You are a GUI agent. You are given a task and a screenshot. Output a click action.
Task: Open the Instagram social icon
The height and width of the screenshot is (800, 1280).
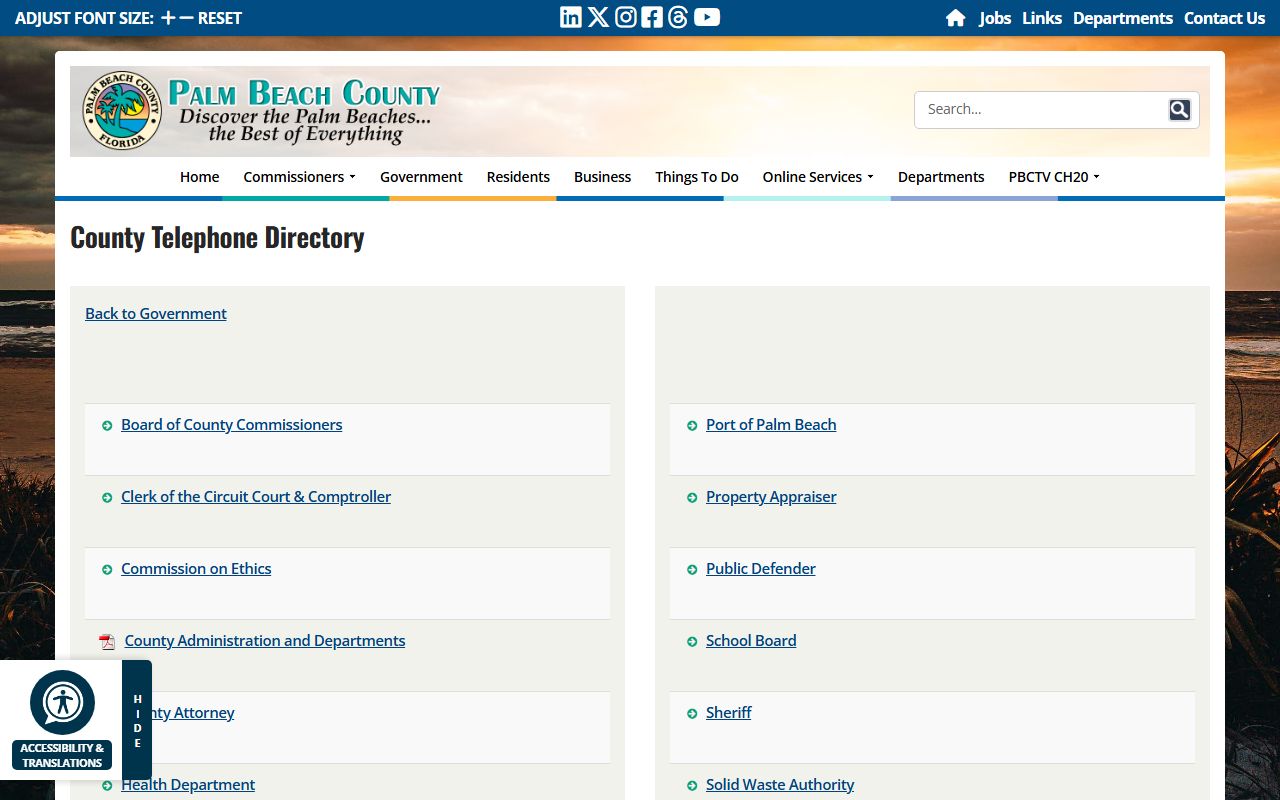click(626, 17)
